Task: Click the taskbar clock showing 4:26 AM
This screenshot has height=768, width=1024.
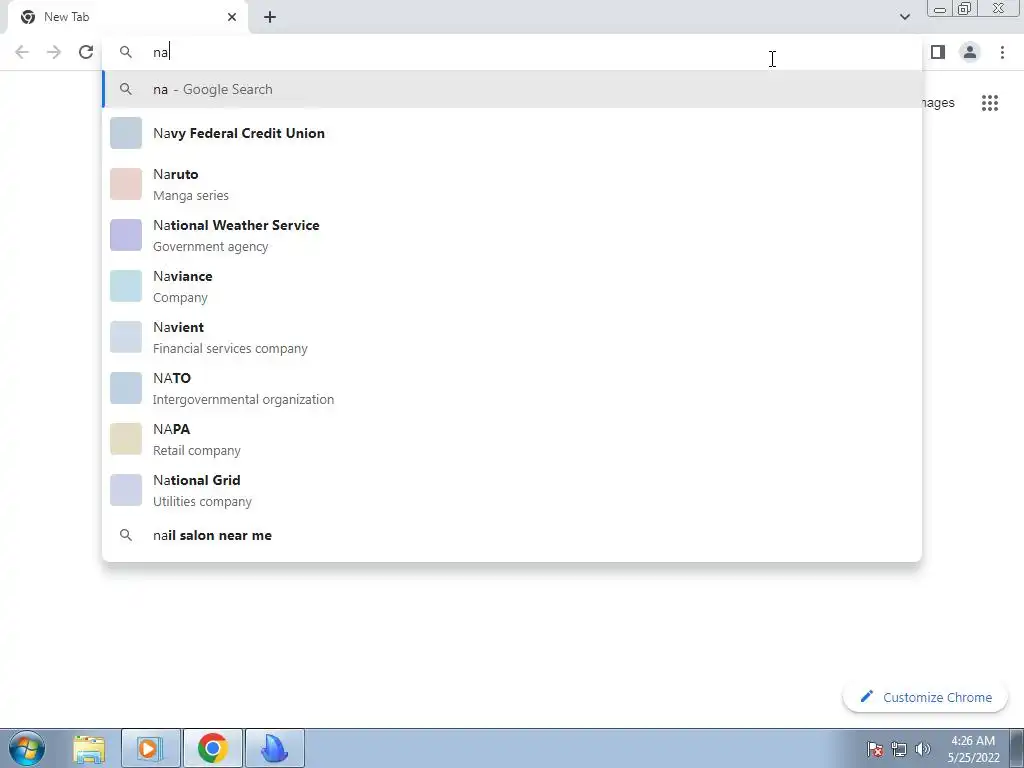Action: (x=973, y=749)
